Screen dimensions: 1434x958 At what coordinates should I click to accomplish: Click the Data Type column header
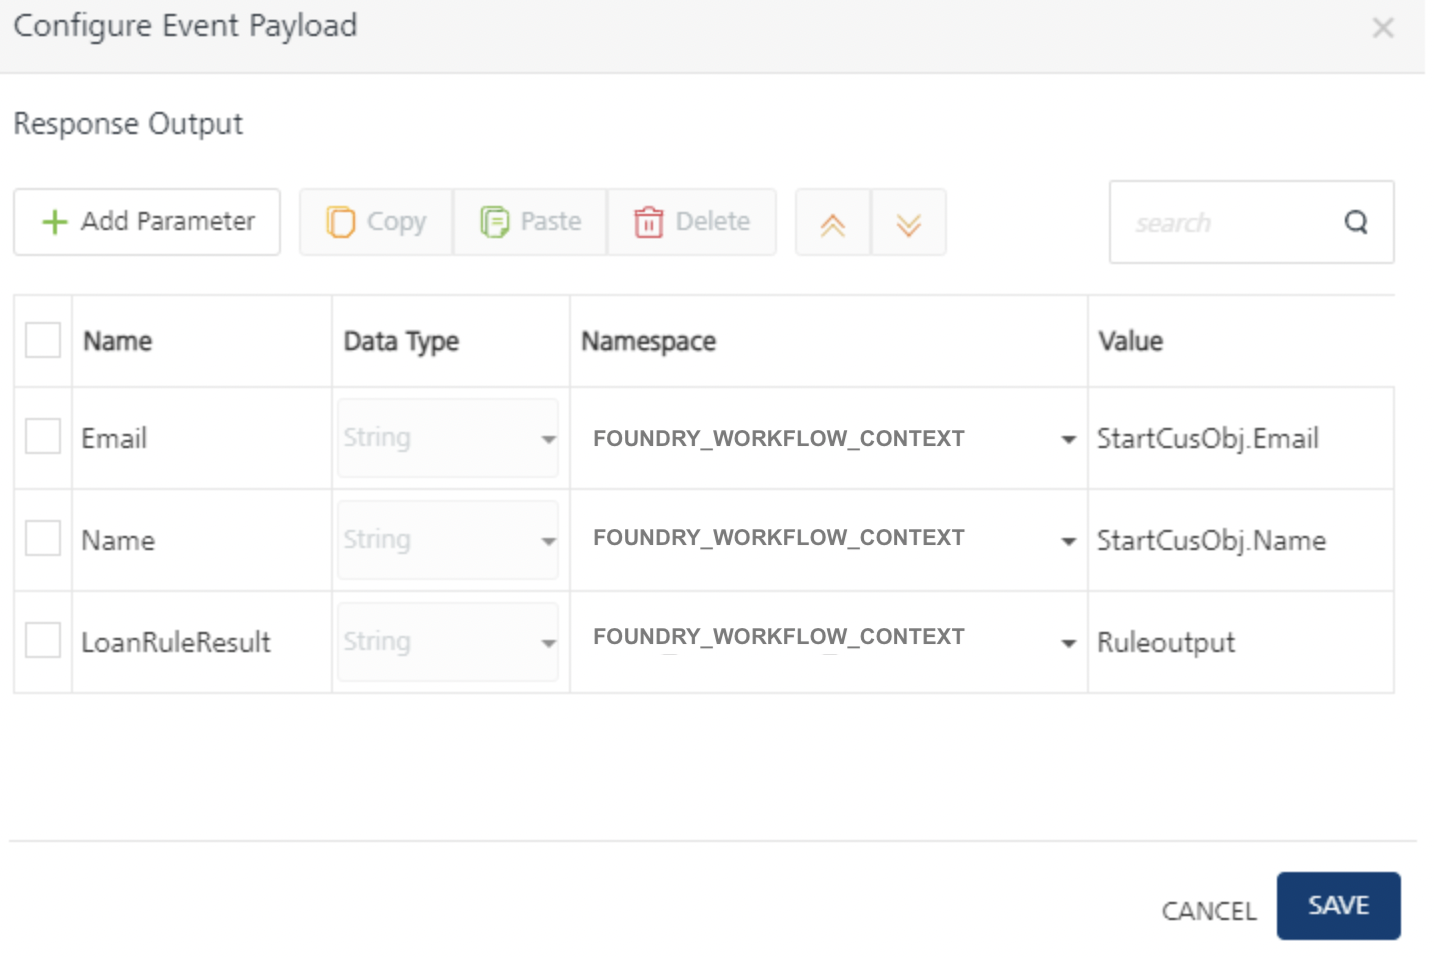click(x=401, y=341)
